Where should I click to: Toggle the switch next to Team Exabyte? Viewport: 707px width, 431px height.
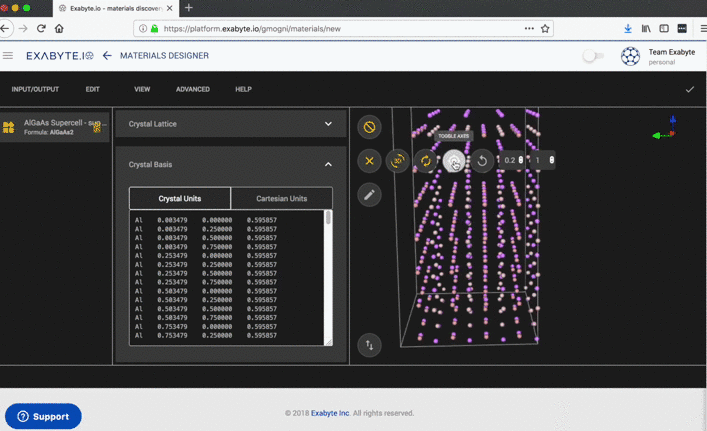(593, 56)
